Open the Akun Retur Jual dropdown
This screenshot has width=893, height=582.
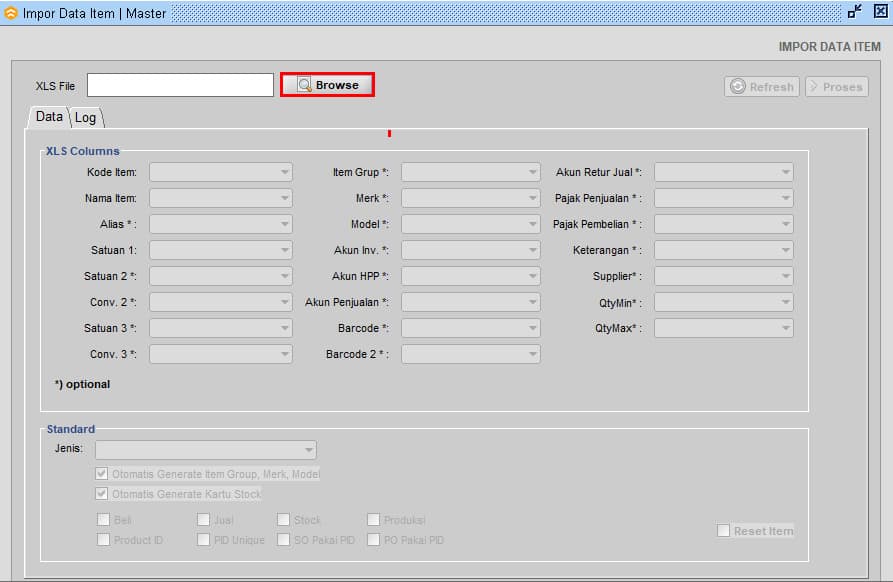point(785,172)
